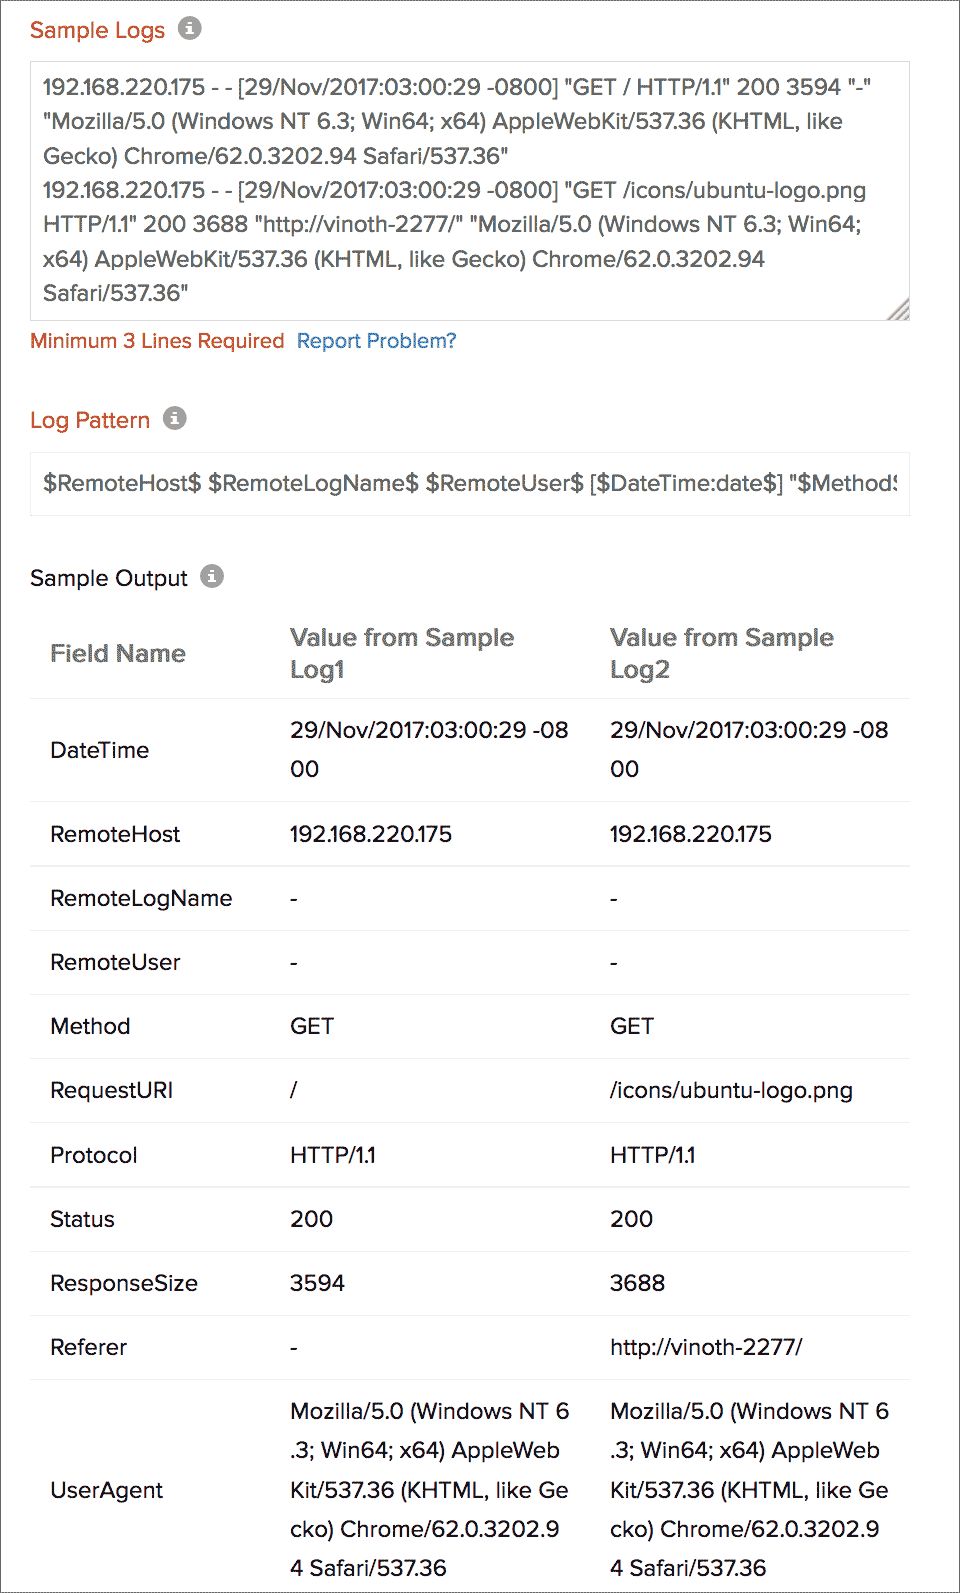Click the /icons/ubuntu-logo.png RequestURI value

[x=731, y=1091]
